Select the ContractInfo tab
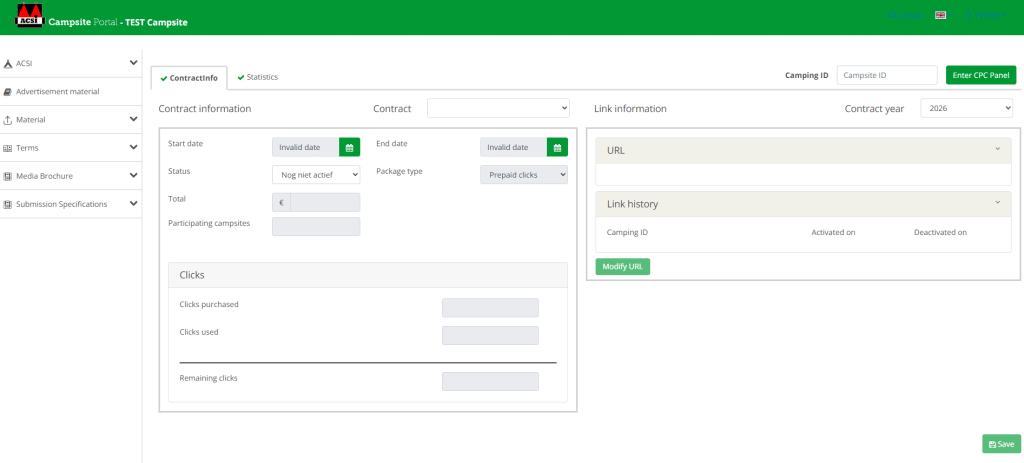The height and width of the screenshot is (463, 1024). pyautogui.click(x=188, y=78)
